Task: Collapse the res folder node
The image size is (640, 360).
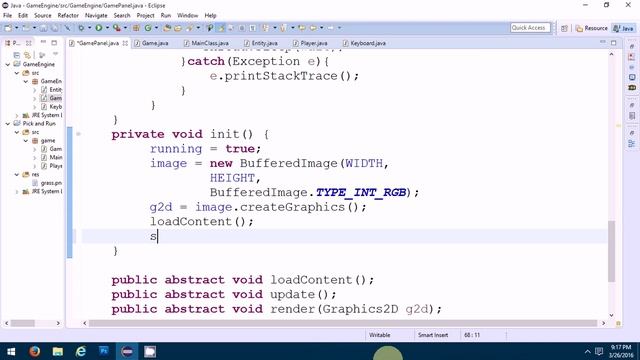Action: pyautogui.click(x=17, y=175)
